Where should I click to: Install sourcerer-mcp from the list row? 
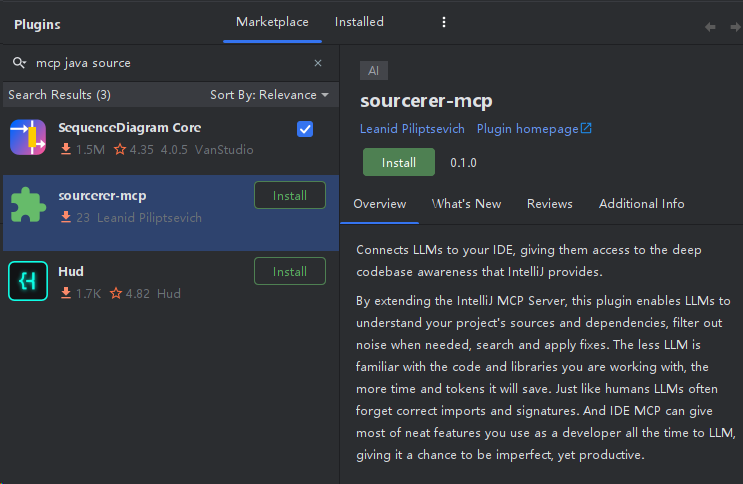(x=290, y=195)
